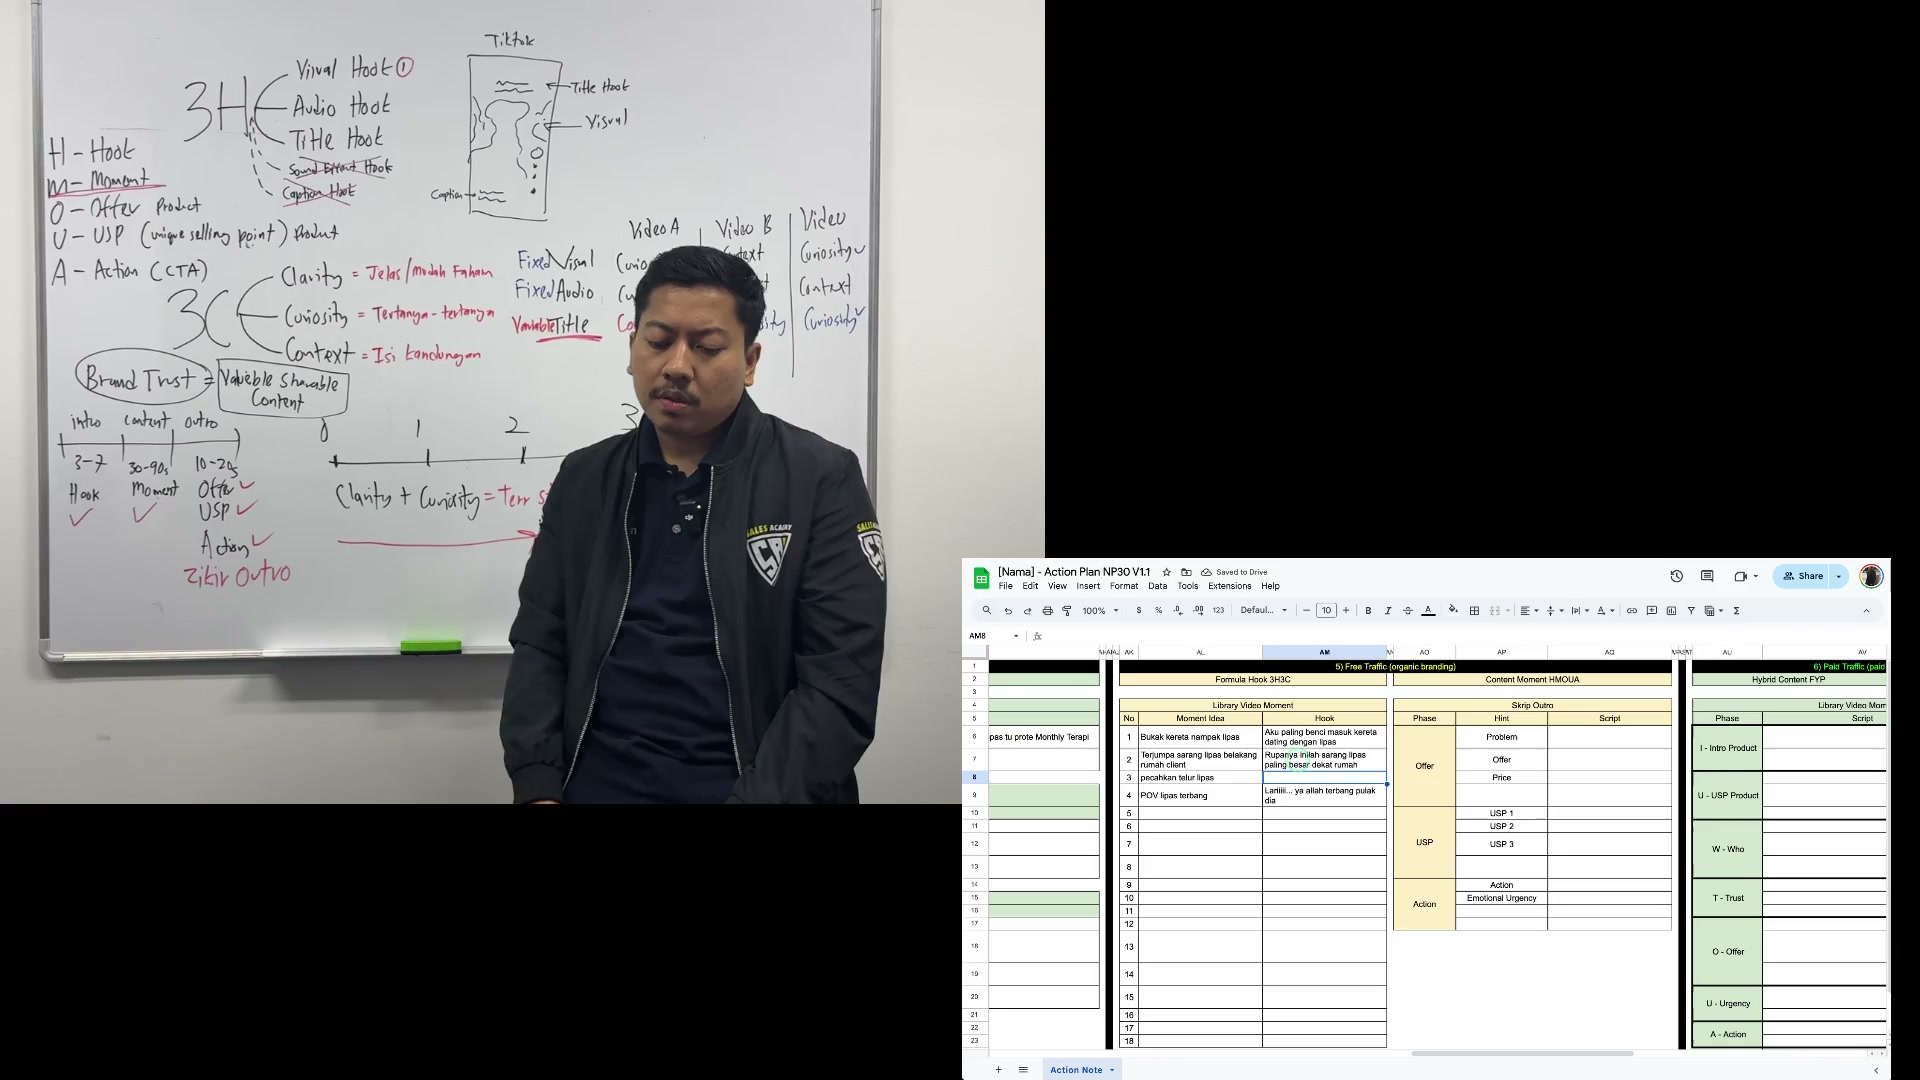
Task: Open the fill color picker
Action: pos(1453,610)
